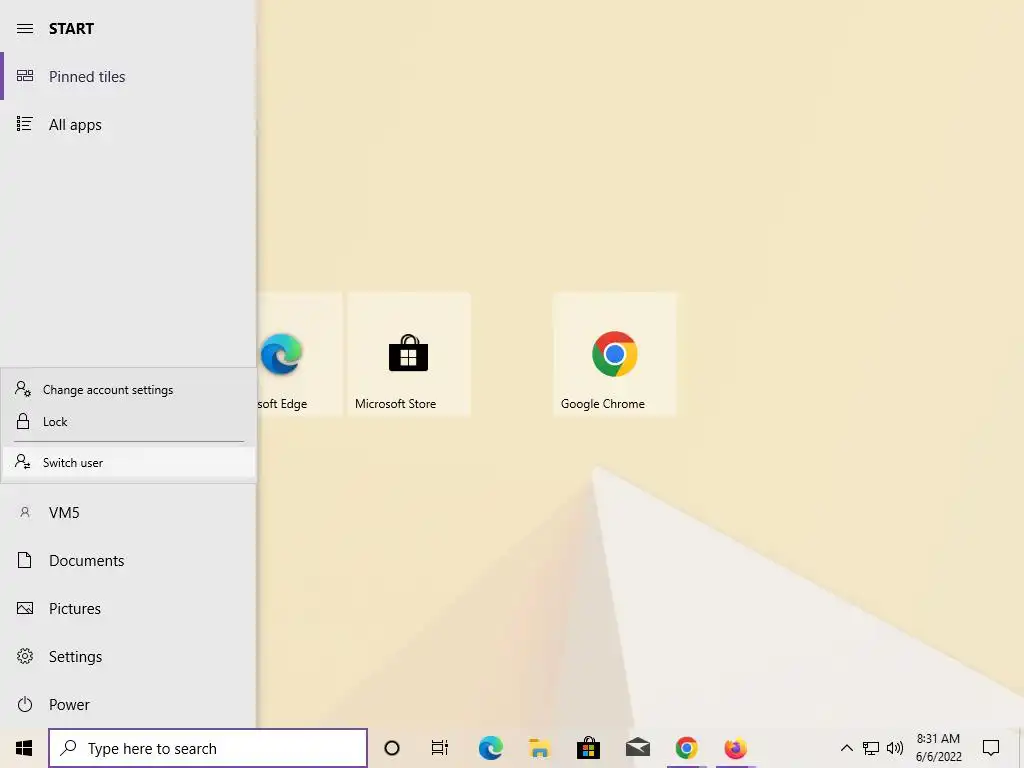Click the document icon beside Documents

(x=25, y=560)
